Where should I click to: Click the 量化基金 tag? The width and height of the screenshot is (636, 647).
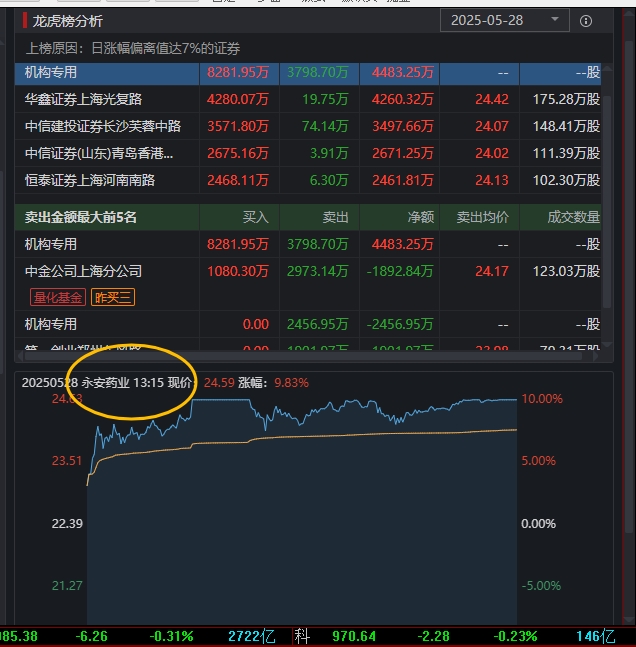58,297
